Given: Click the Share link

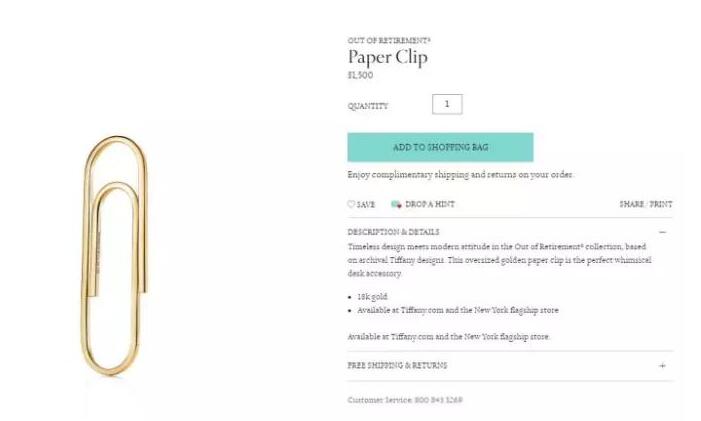Looking at the screenshot, I should point(632,204).
